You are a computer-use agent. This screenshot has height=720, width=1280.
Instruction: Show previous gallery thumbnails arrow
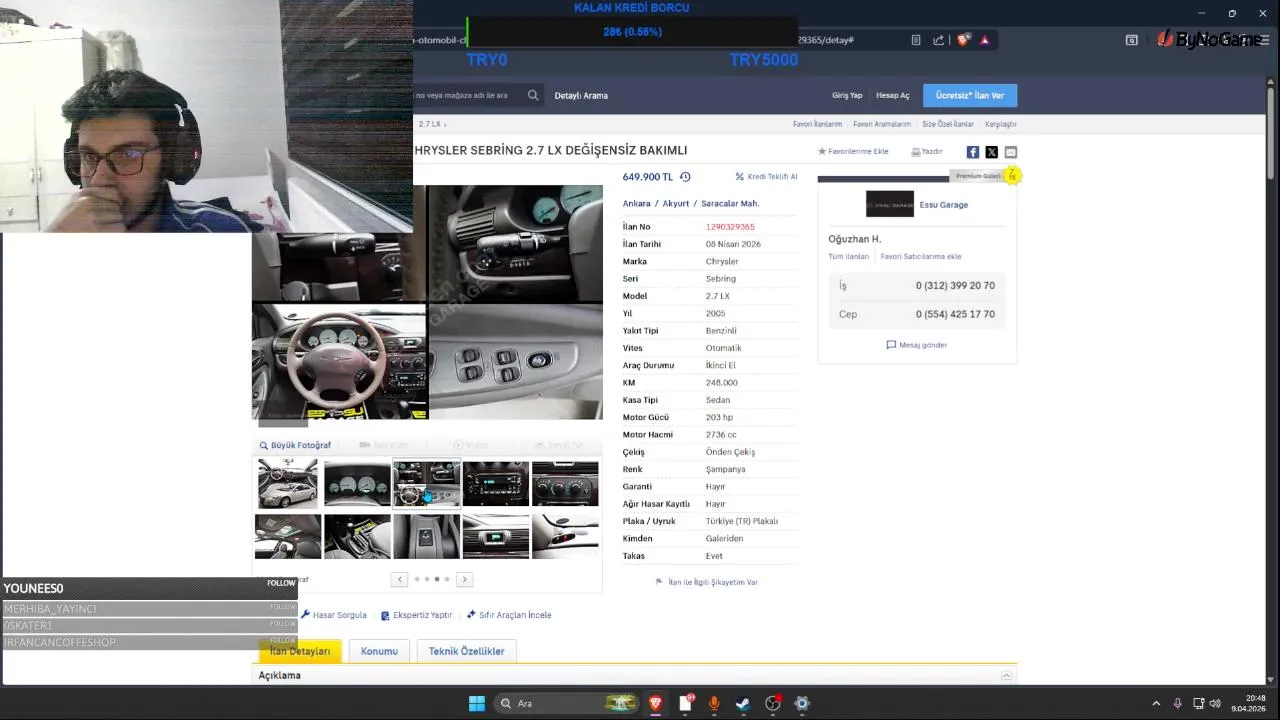(399, 579)
